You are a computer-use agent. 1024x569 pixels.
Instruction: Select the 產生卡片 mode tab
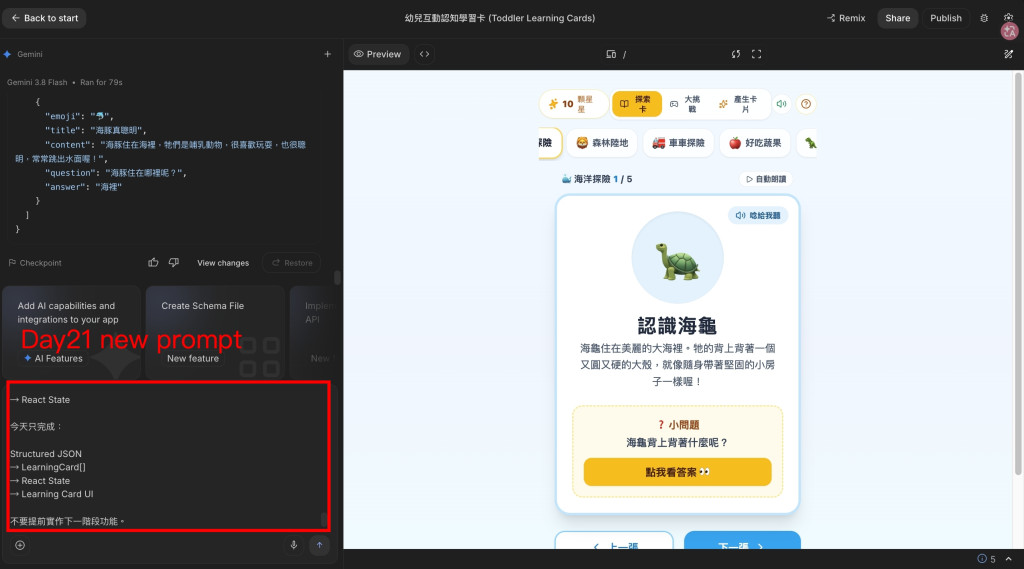pyautogui.click(x=739, y=104)
